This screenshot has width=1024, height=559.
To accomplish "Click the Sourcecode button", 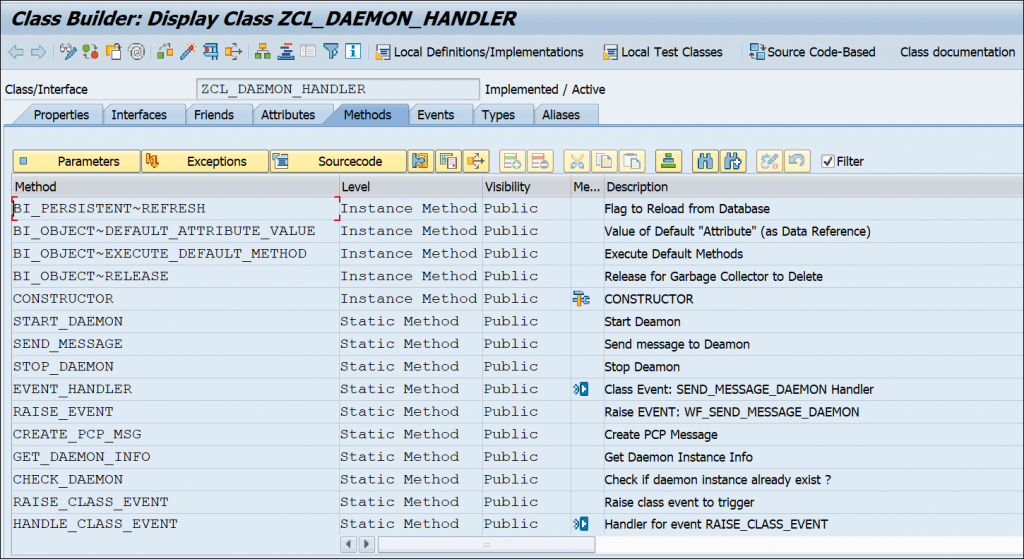I will (338, 161).
